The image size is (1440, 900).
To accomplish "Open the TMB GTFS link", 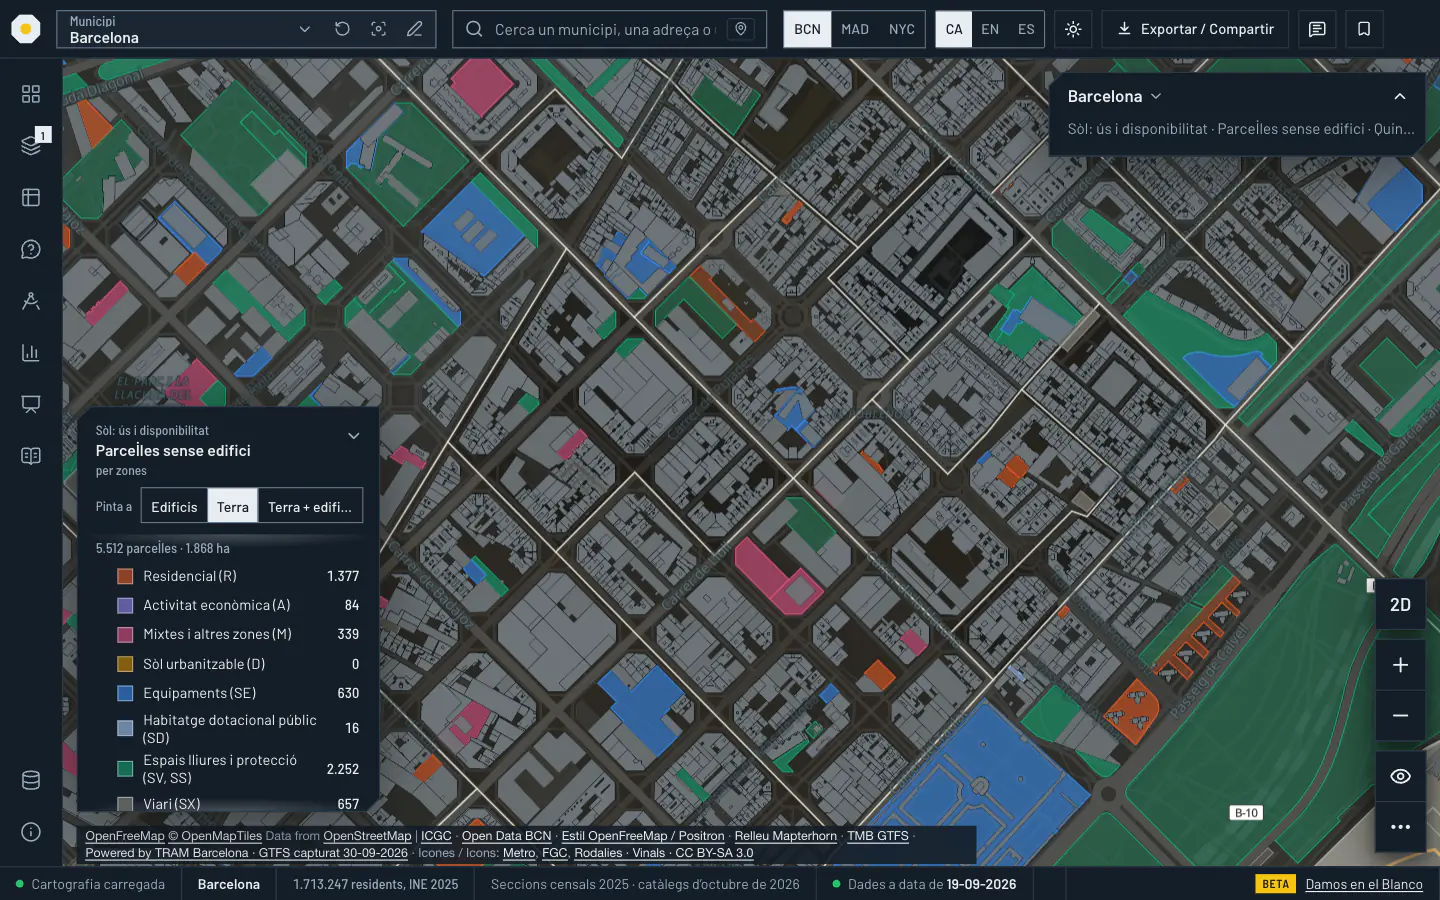I will [878, 836].
